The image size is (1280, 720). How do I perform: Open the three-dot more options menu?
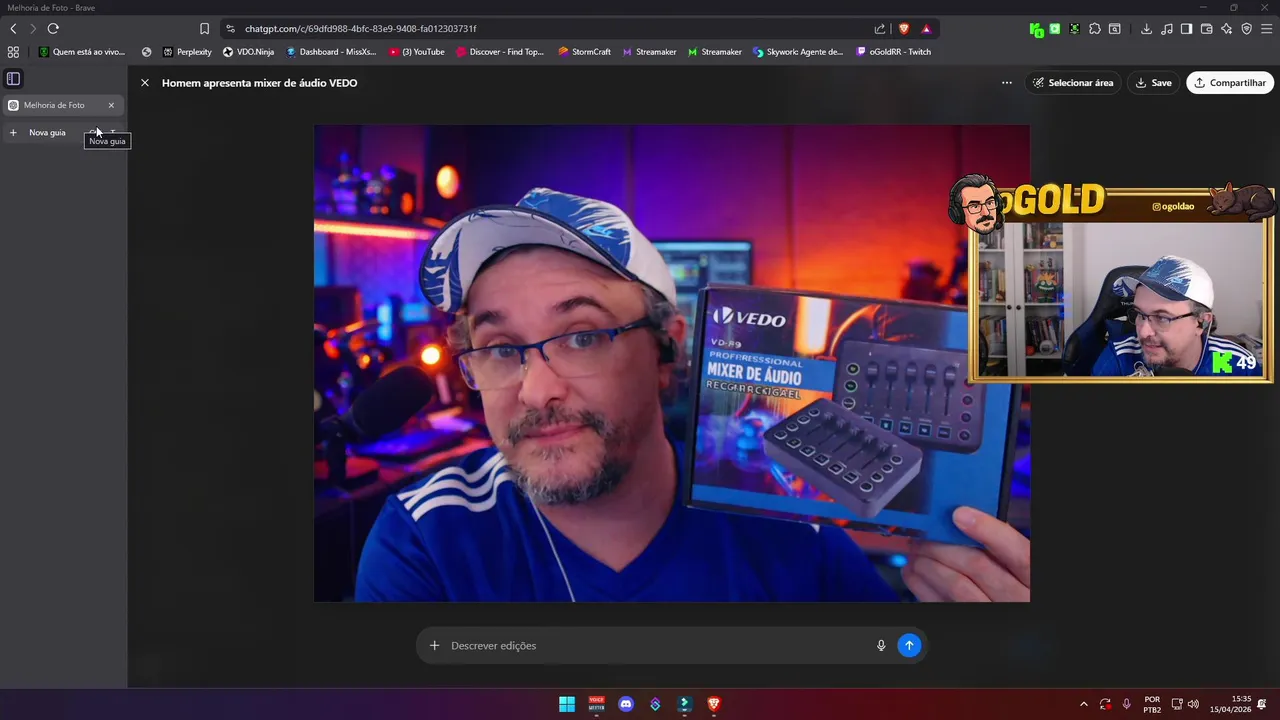pos(1007,83)
